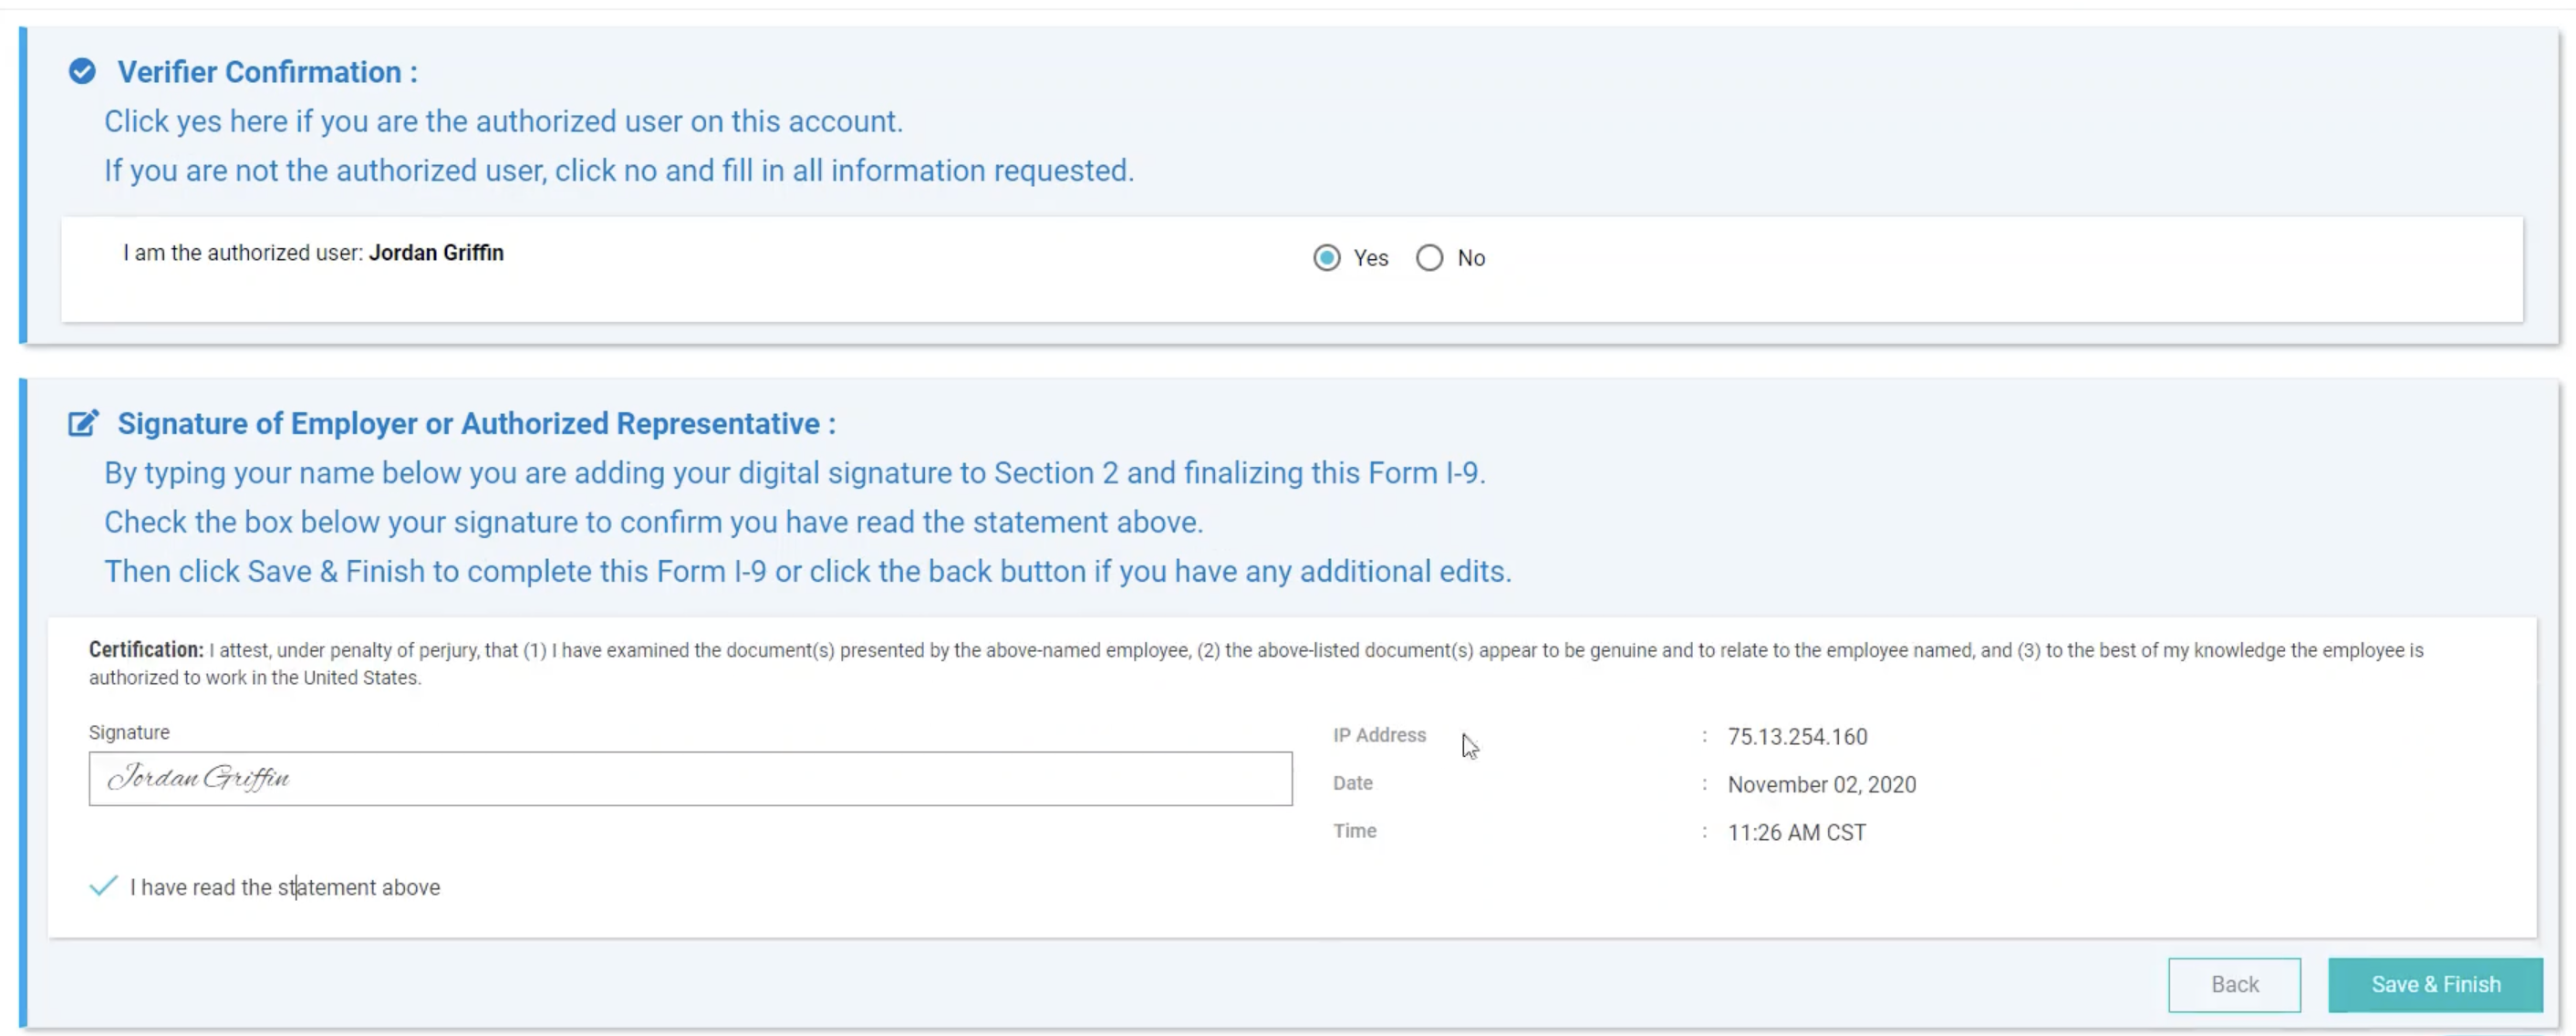Click into the Jordan Griffin signature field
The image size is (2576, 1036).
(x=690, y=778)
